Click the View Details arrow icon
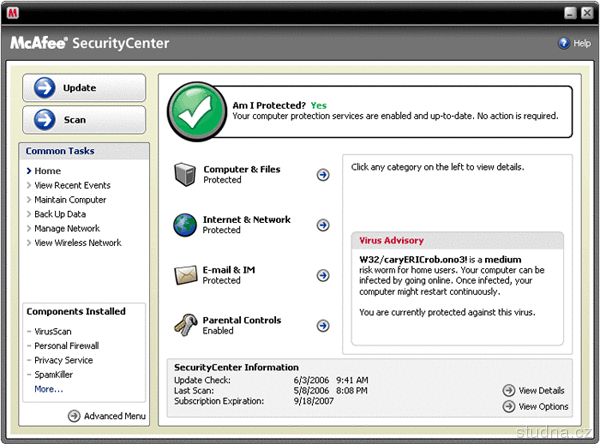Viewport: 600px width, 444px height. coord(509,390)
